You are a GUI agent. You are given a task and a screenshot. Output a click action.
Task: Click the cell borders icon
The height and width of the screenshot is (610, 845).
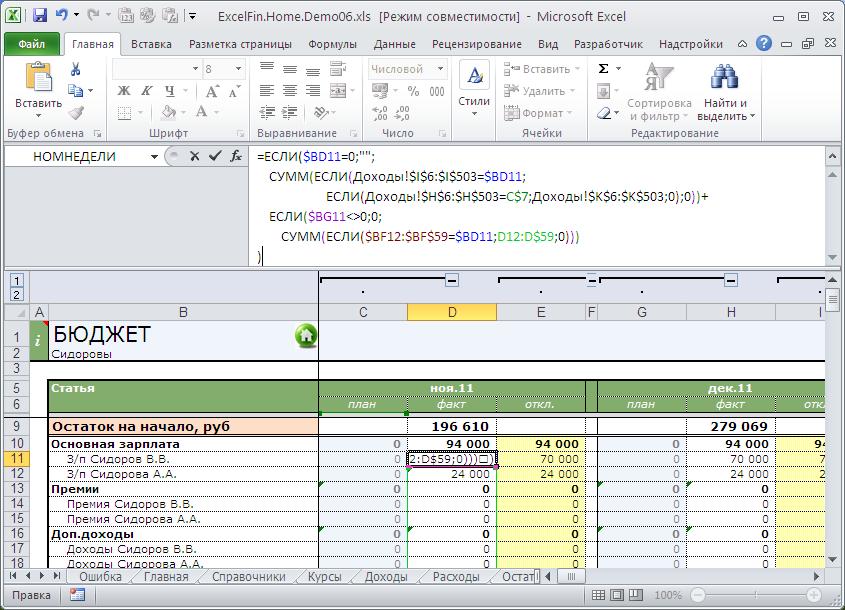(124, 113)
